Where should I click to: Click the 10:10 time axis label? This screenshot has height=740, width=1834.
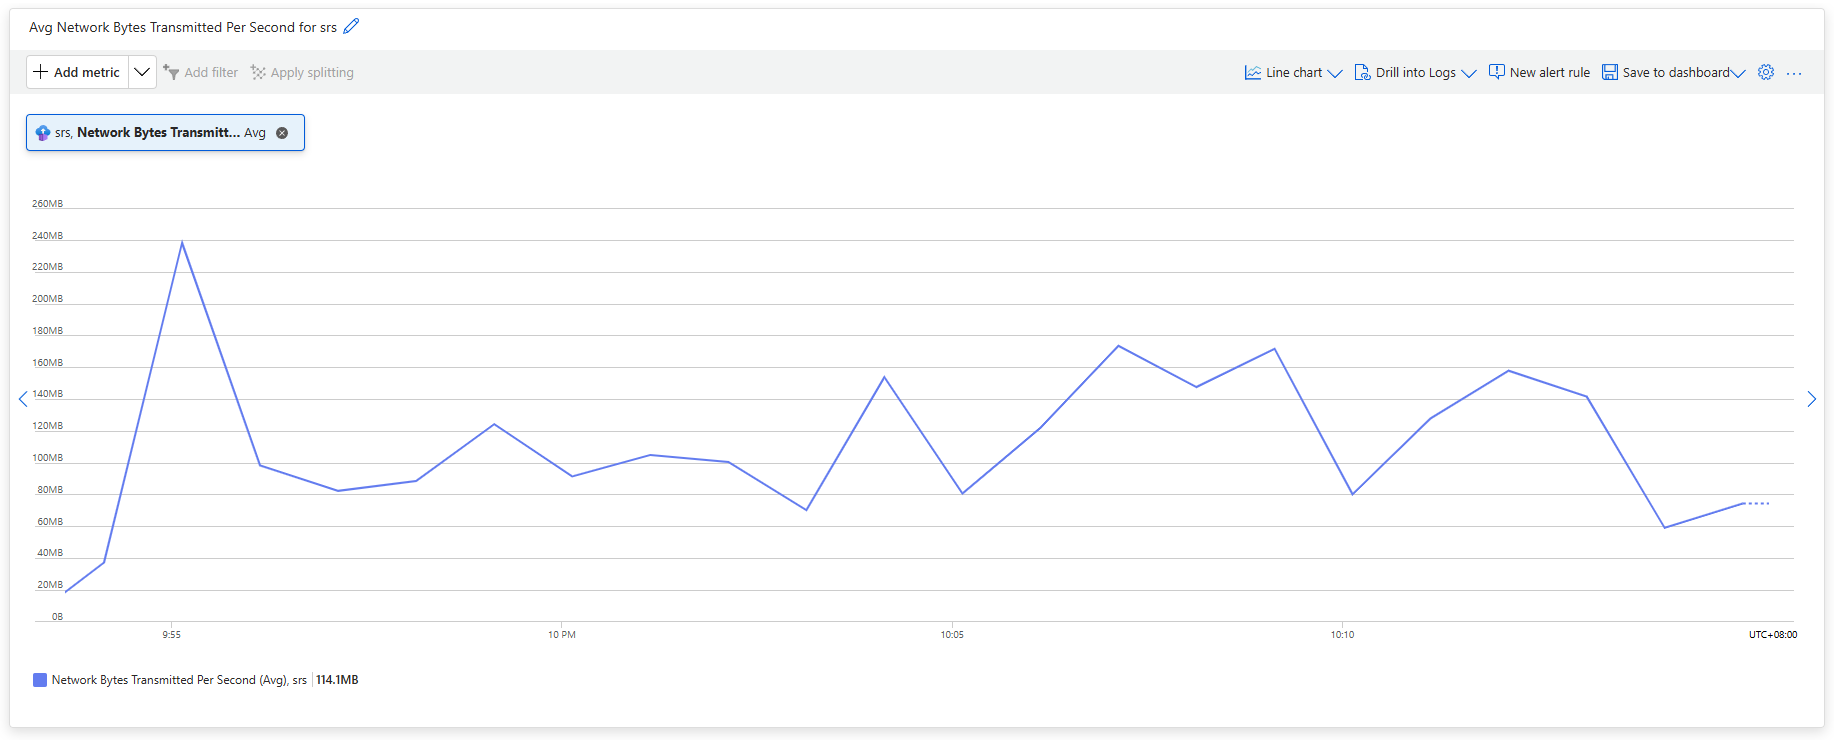point(1342,634)
